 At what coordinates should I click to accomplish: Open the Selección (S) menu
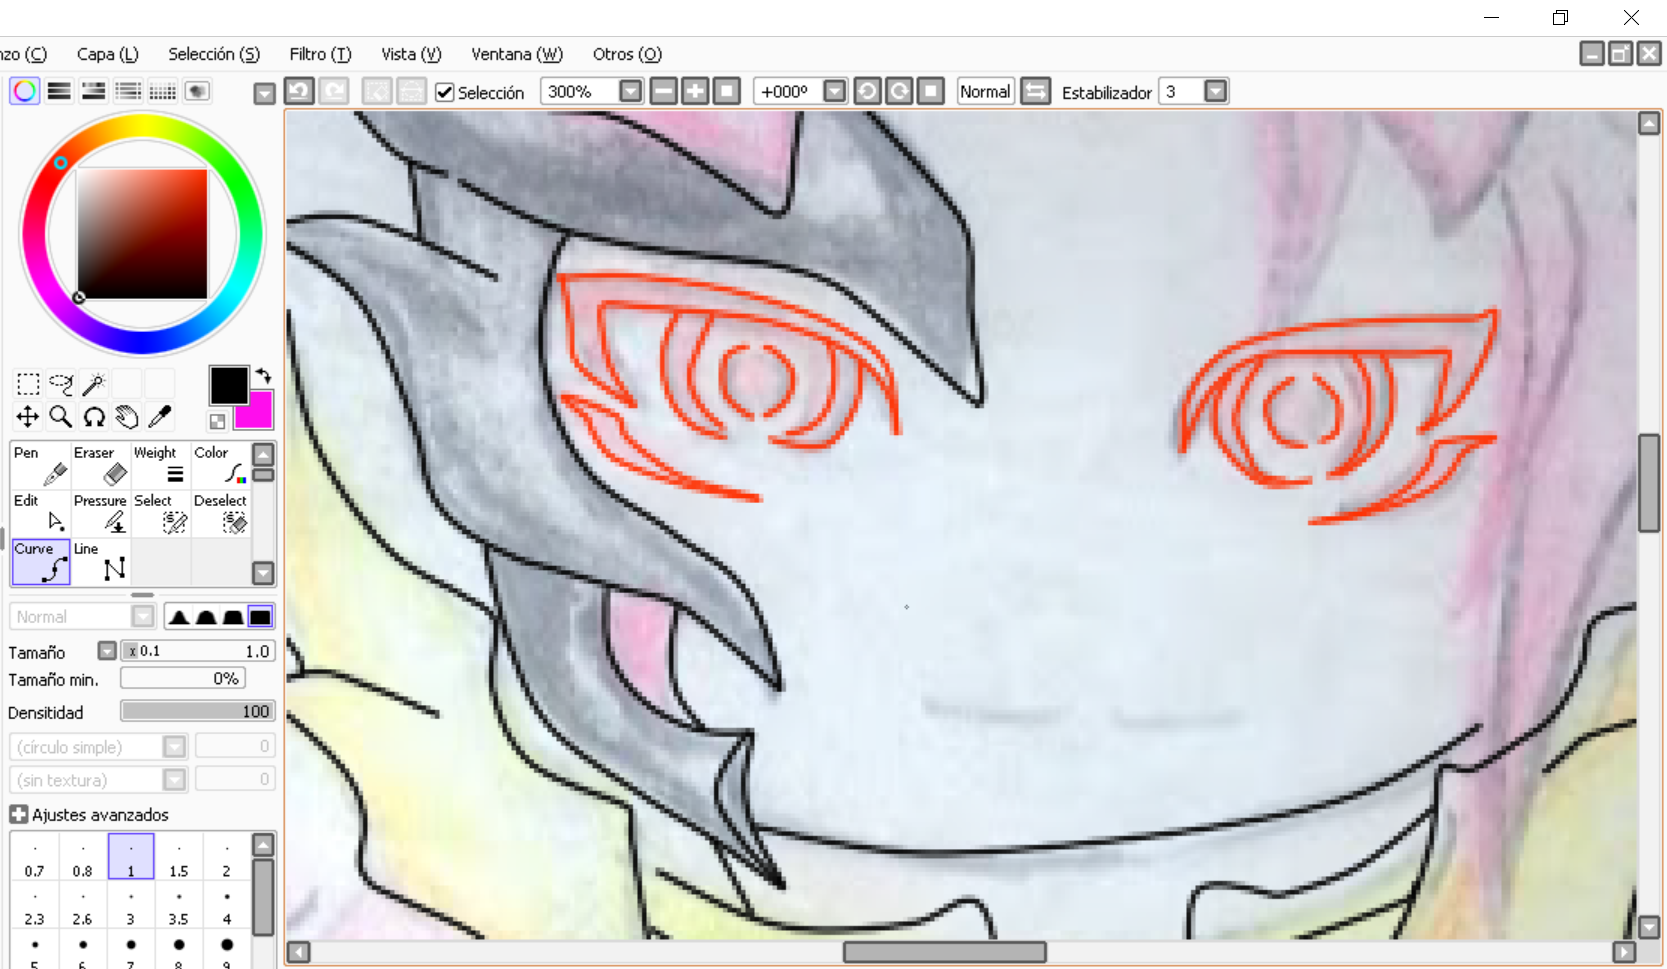pos(214,54)
